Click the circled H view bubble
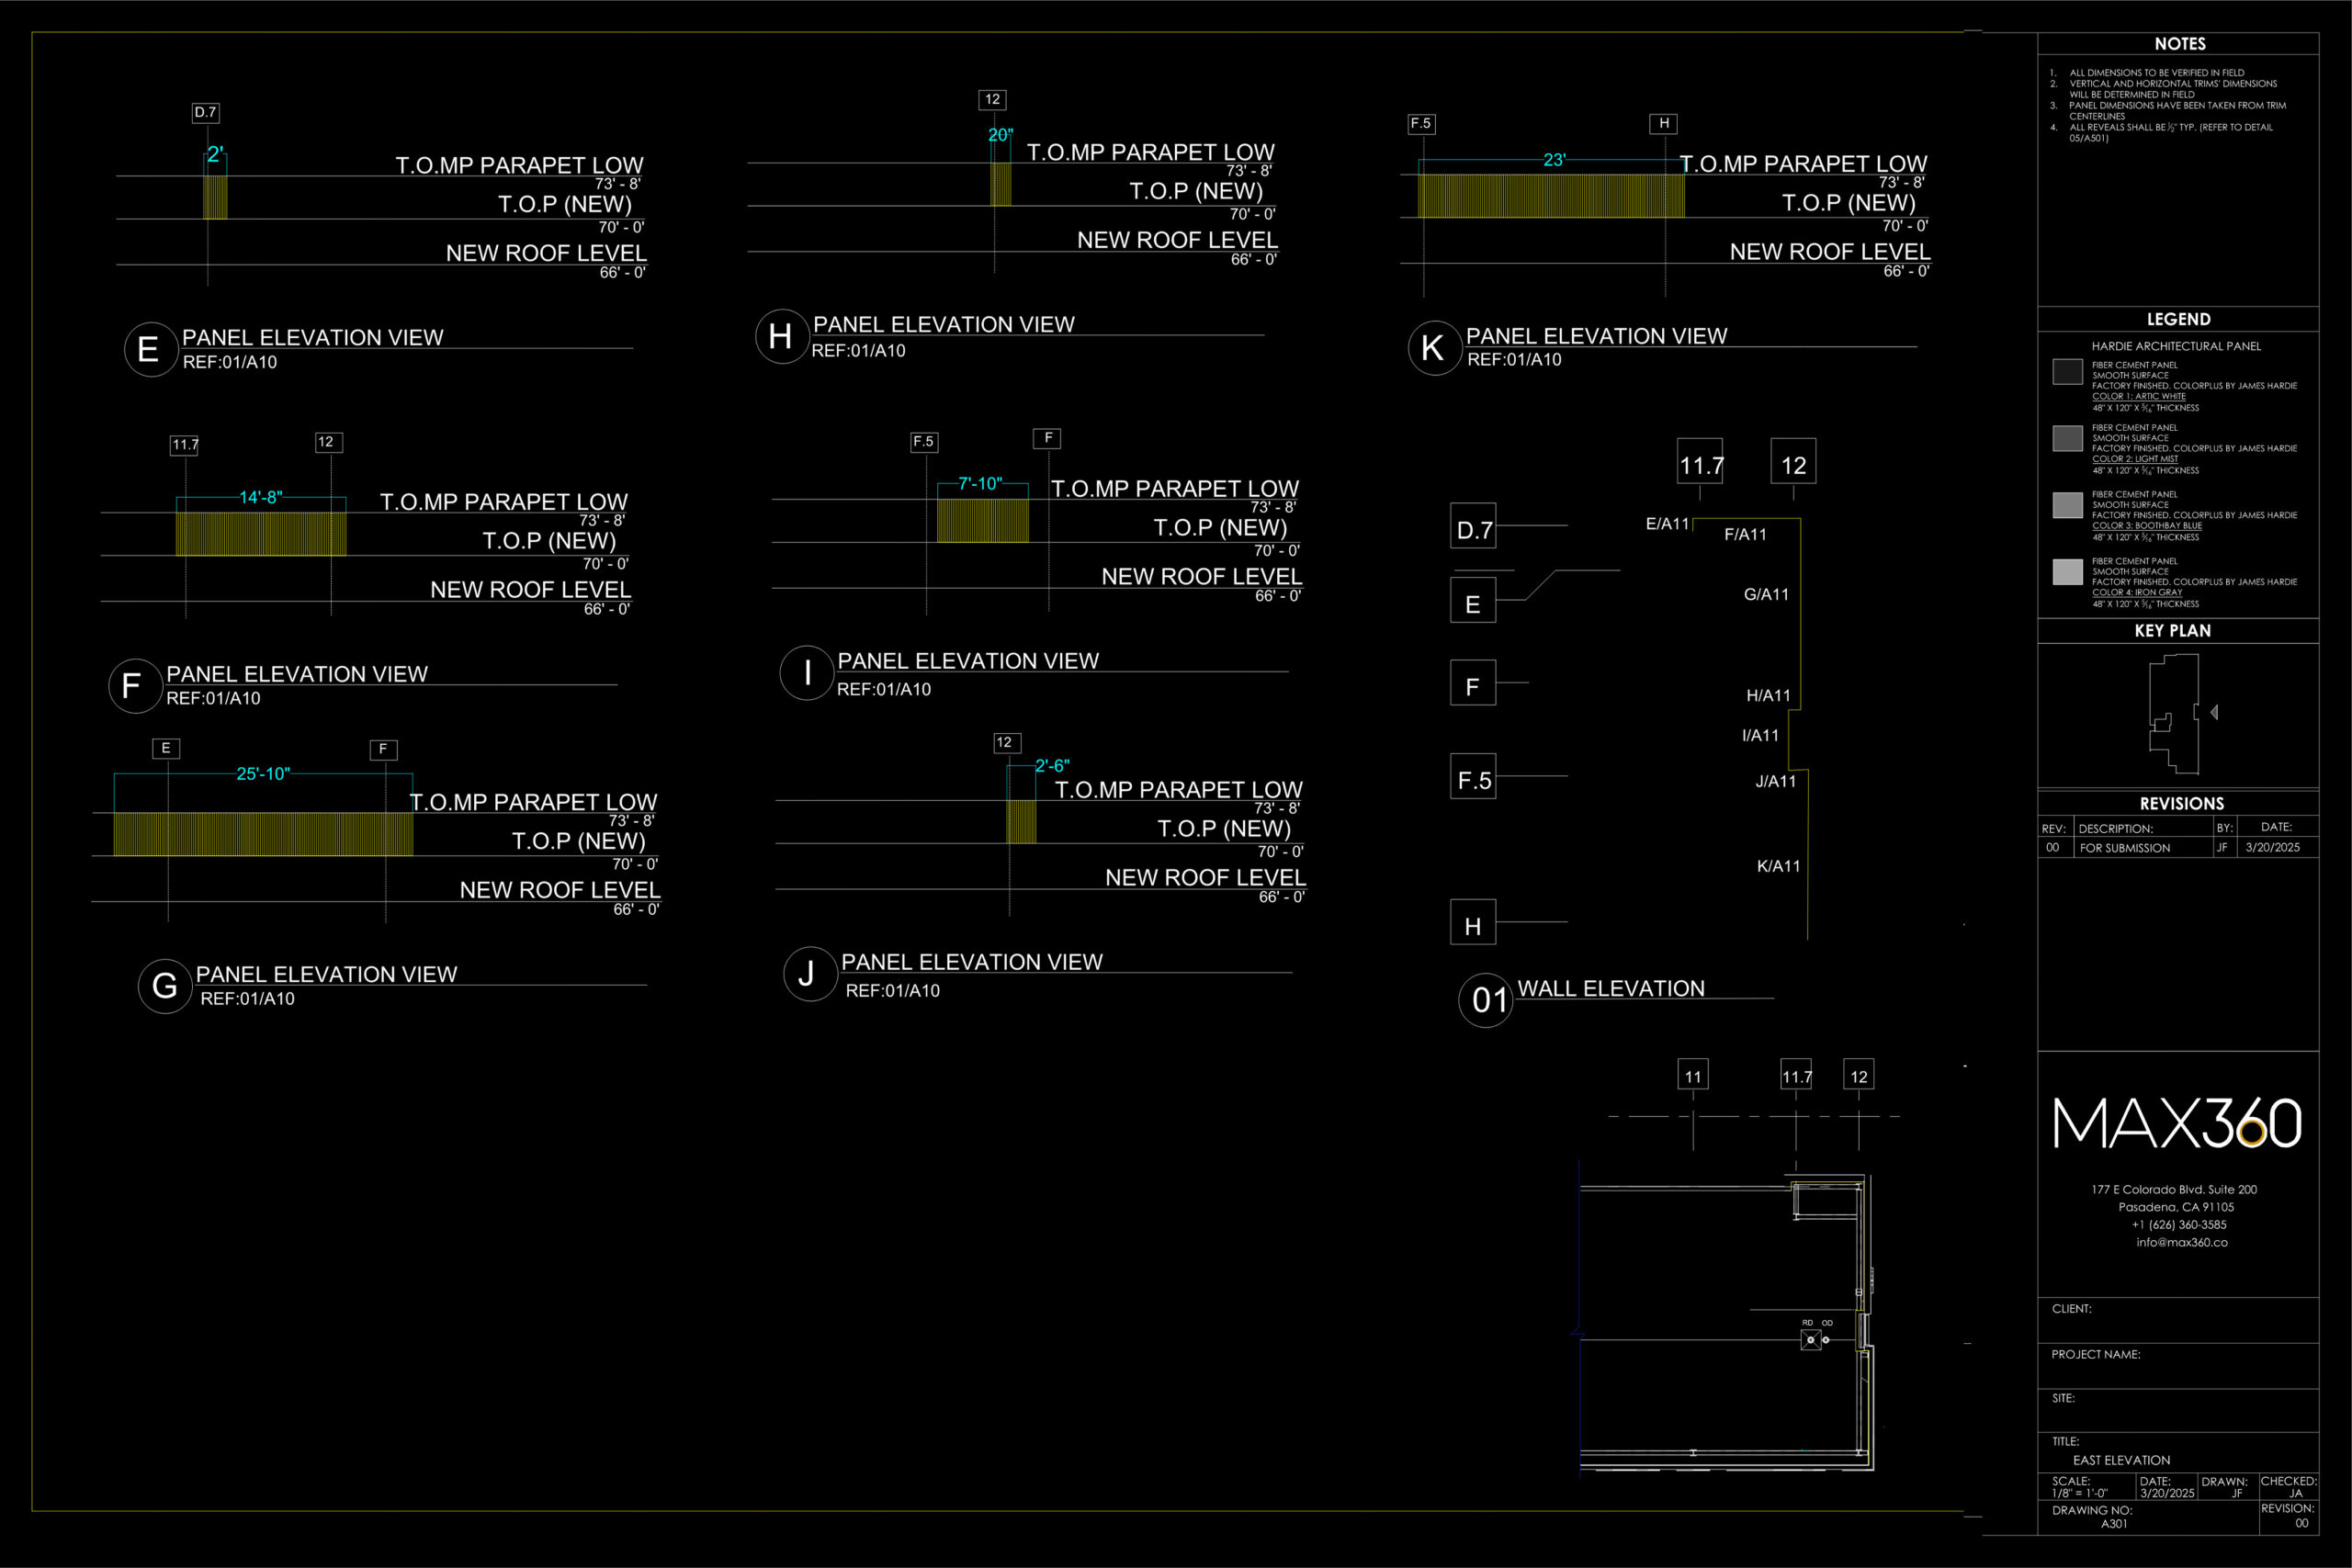Image resolution: width=2352 pixels, height=1568 pixels. [781, 337]
